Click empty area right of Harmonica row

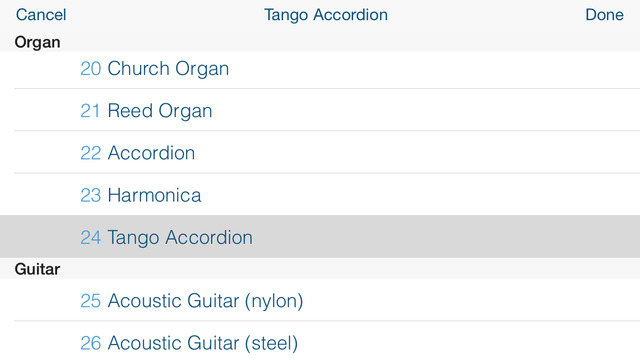420,195
